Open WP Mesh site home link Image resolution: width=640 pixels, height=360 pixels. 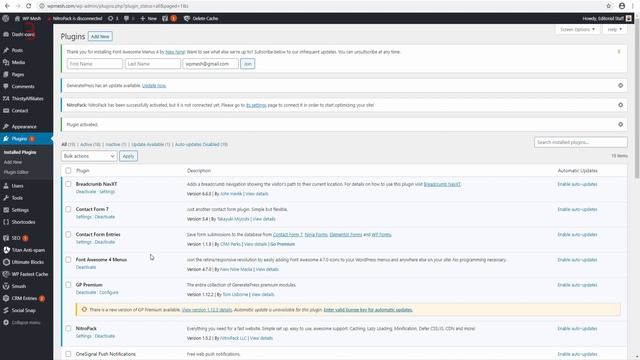tap(28, 18)
